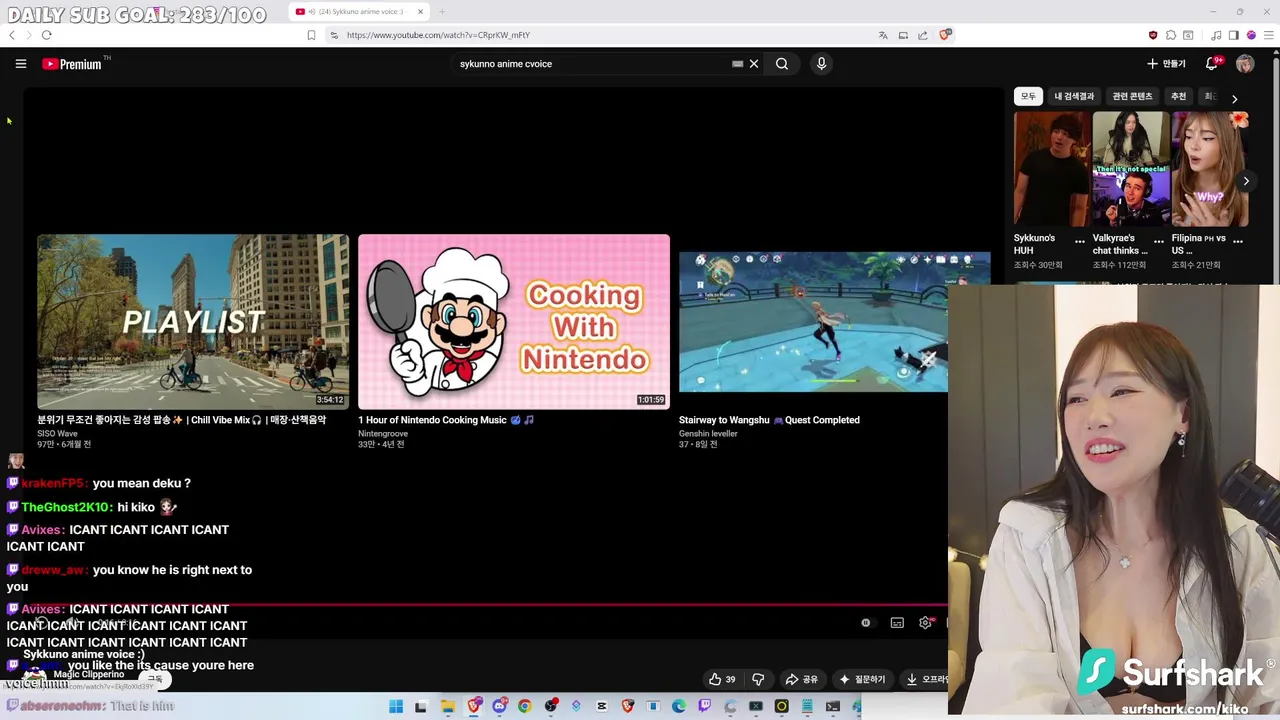The width and height of the screenshot is (1280, 720).
Task: Click the Stairway to Wangshu Quest Completed title
Action: pyautogui.click(x=769, y=420)
